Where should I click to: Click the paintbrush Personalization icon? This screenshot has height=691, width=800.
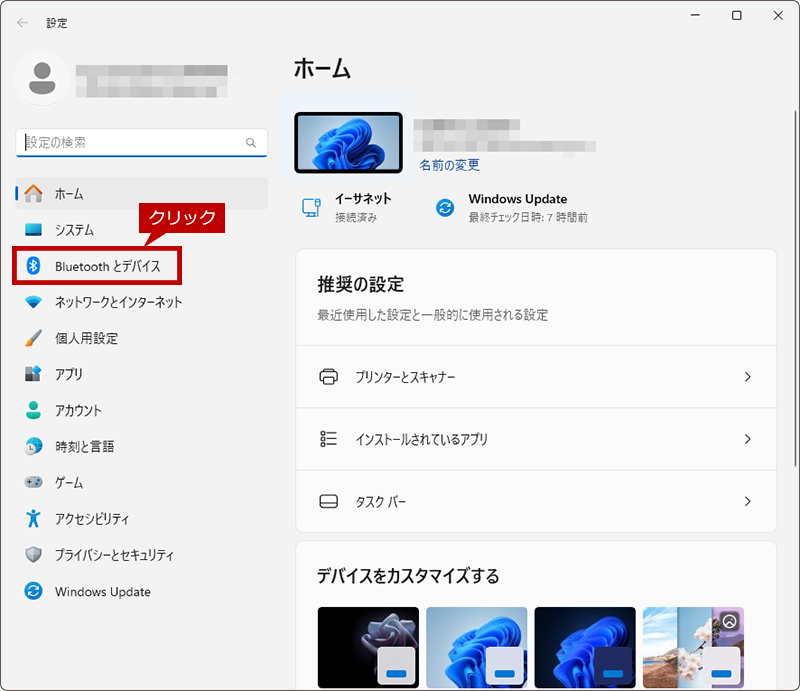[33, 338]
